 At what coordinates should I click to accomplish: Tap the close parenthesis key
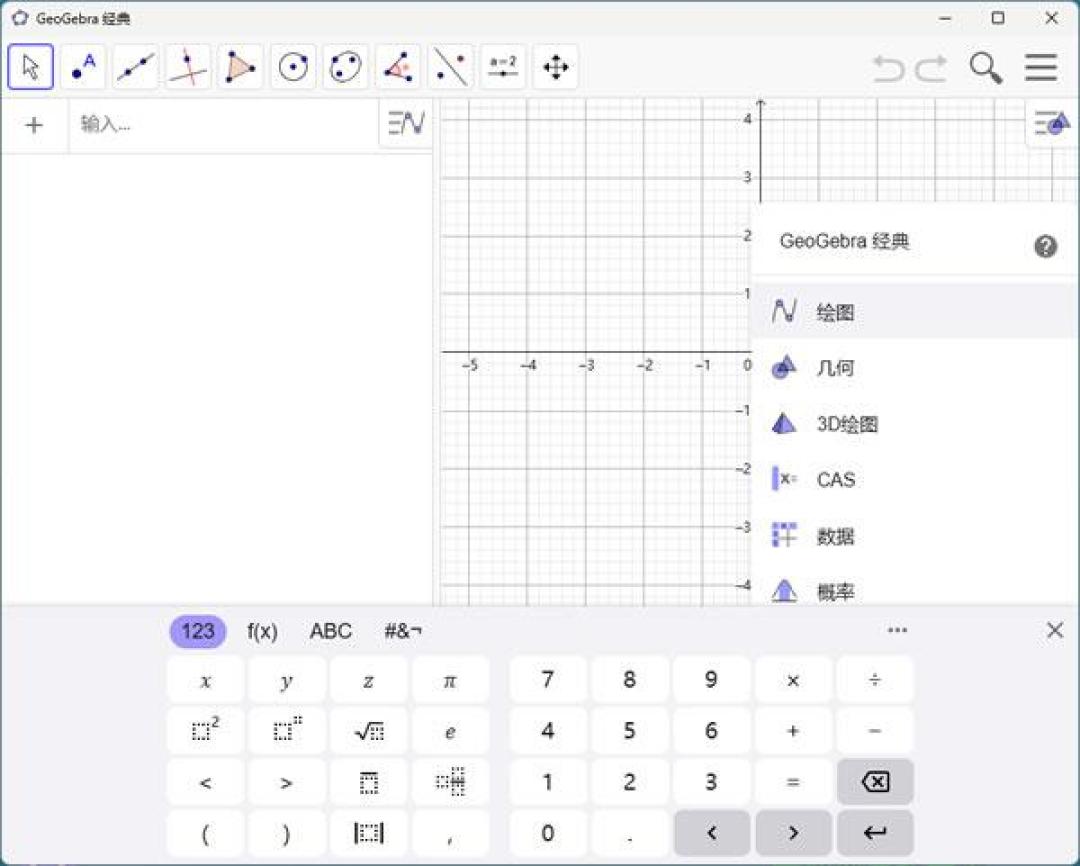[287, 833]
